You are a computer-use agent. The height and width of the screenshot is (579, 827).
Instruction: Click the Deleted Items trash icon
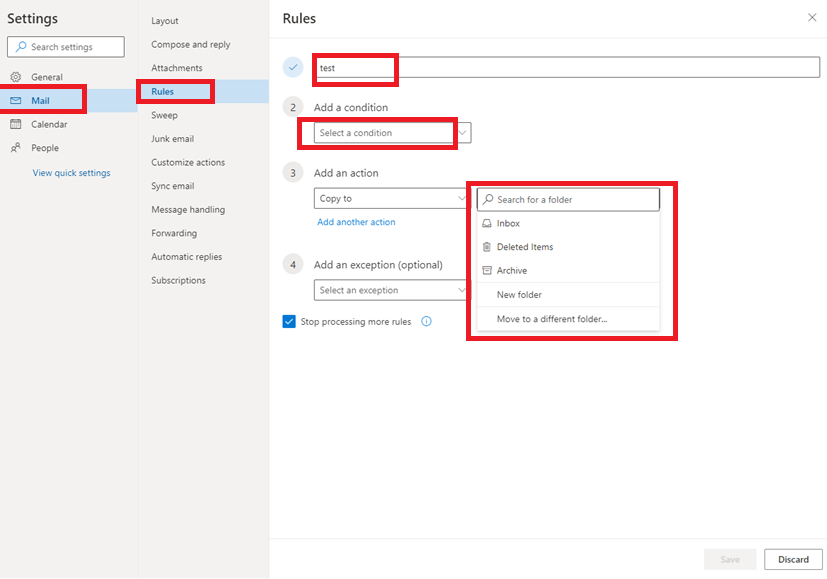pyautogui.click(x=487, y=247)
